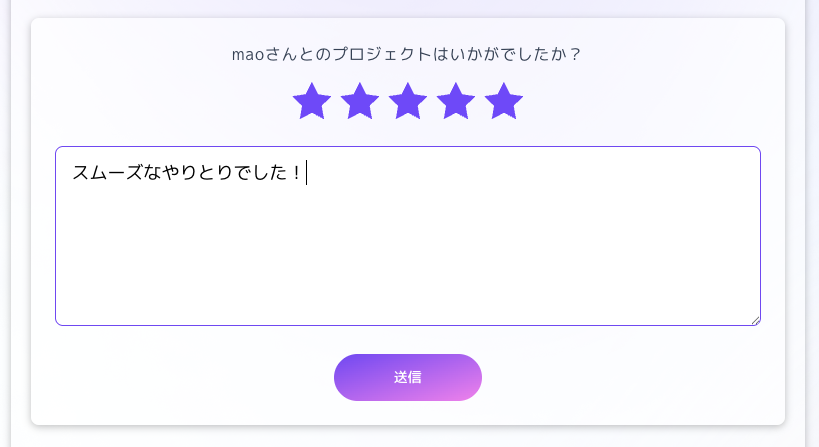Click the resize handle of the comment box
The width and height of the screenshot is (819, 447).
pos(755,320)
